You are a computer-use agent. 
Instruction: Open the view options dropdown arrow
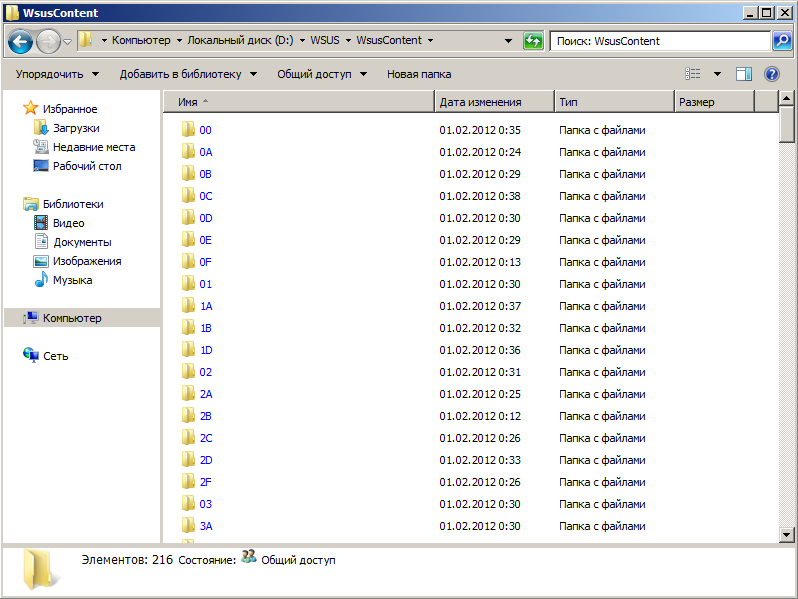[717, 74]
